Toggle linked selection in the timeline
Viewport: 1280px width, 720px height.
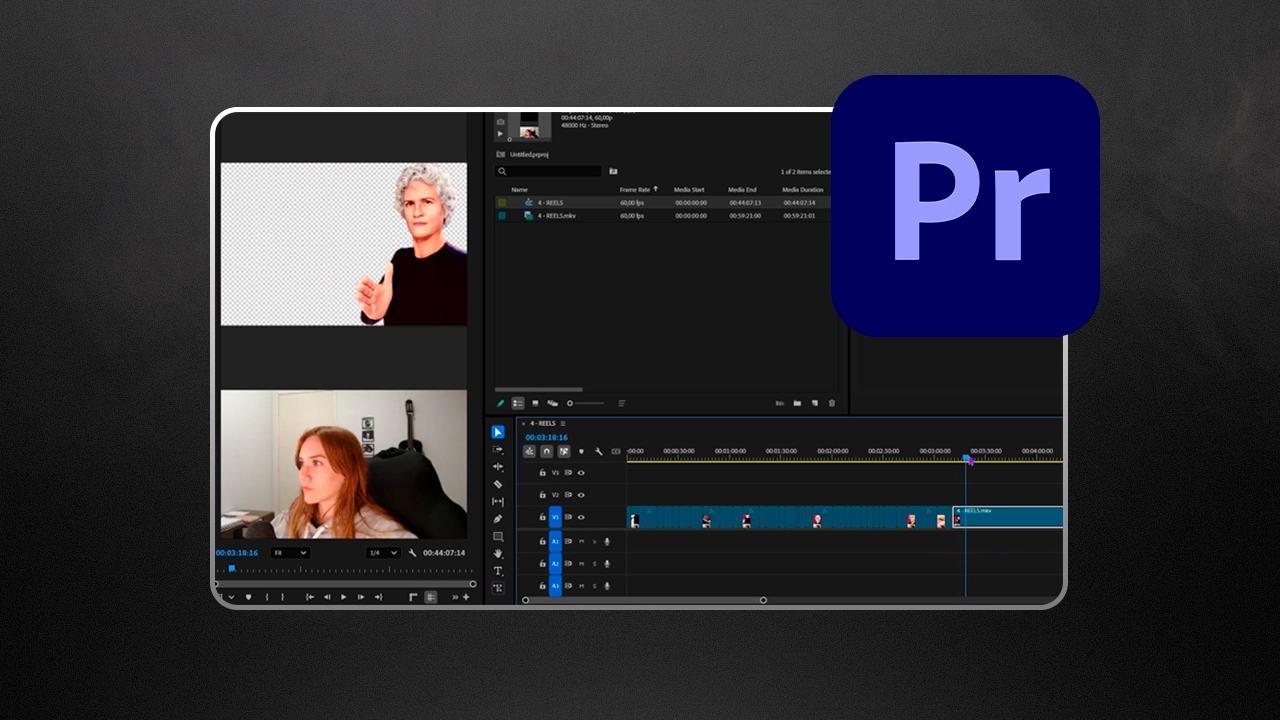[563, 451]
